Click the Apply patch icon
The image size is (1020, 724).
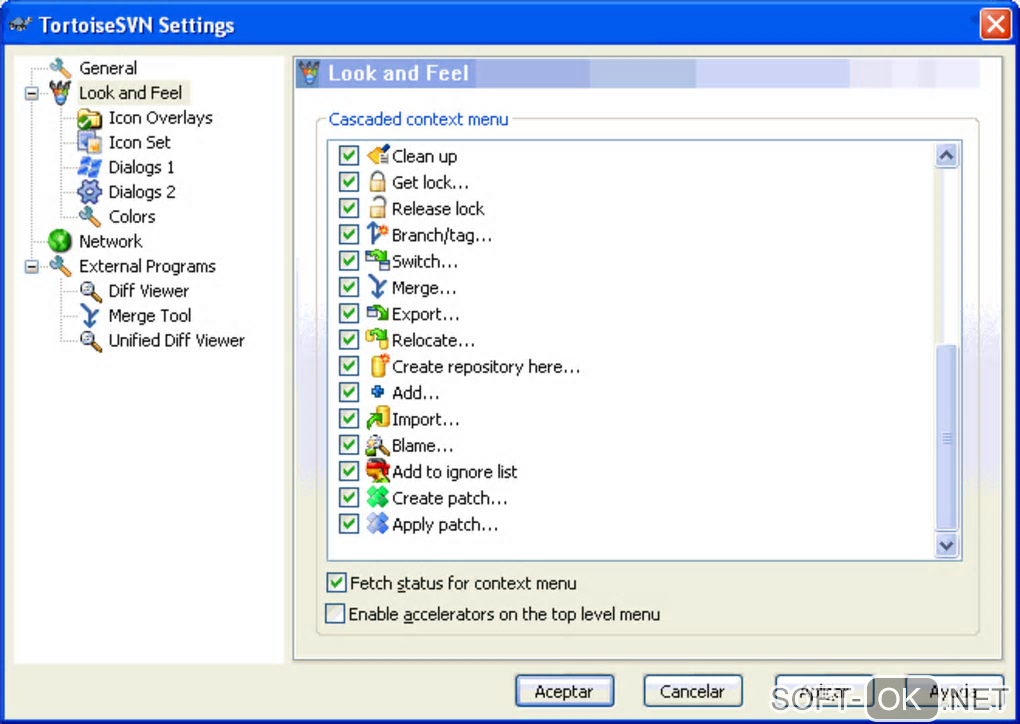coord(377,524)
